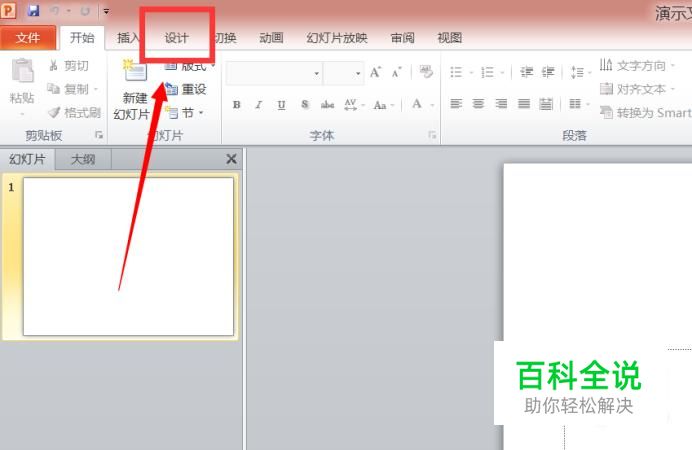Image resolution: width=692 pixels, height=450 pixels.
Task: Click the Decrease List Level icon
Action: (527, 72)
